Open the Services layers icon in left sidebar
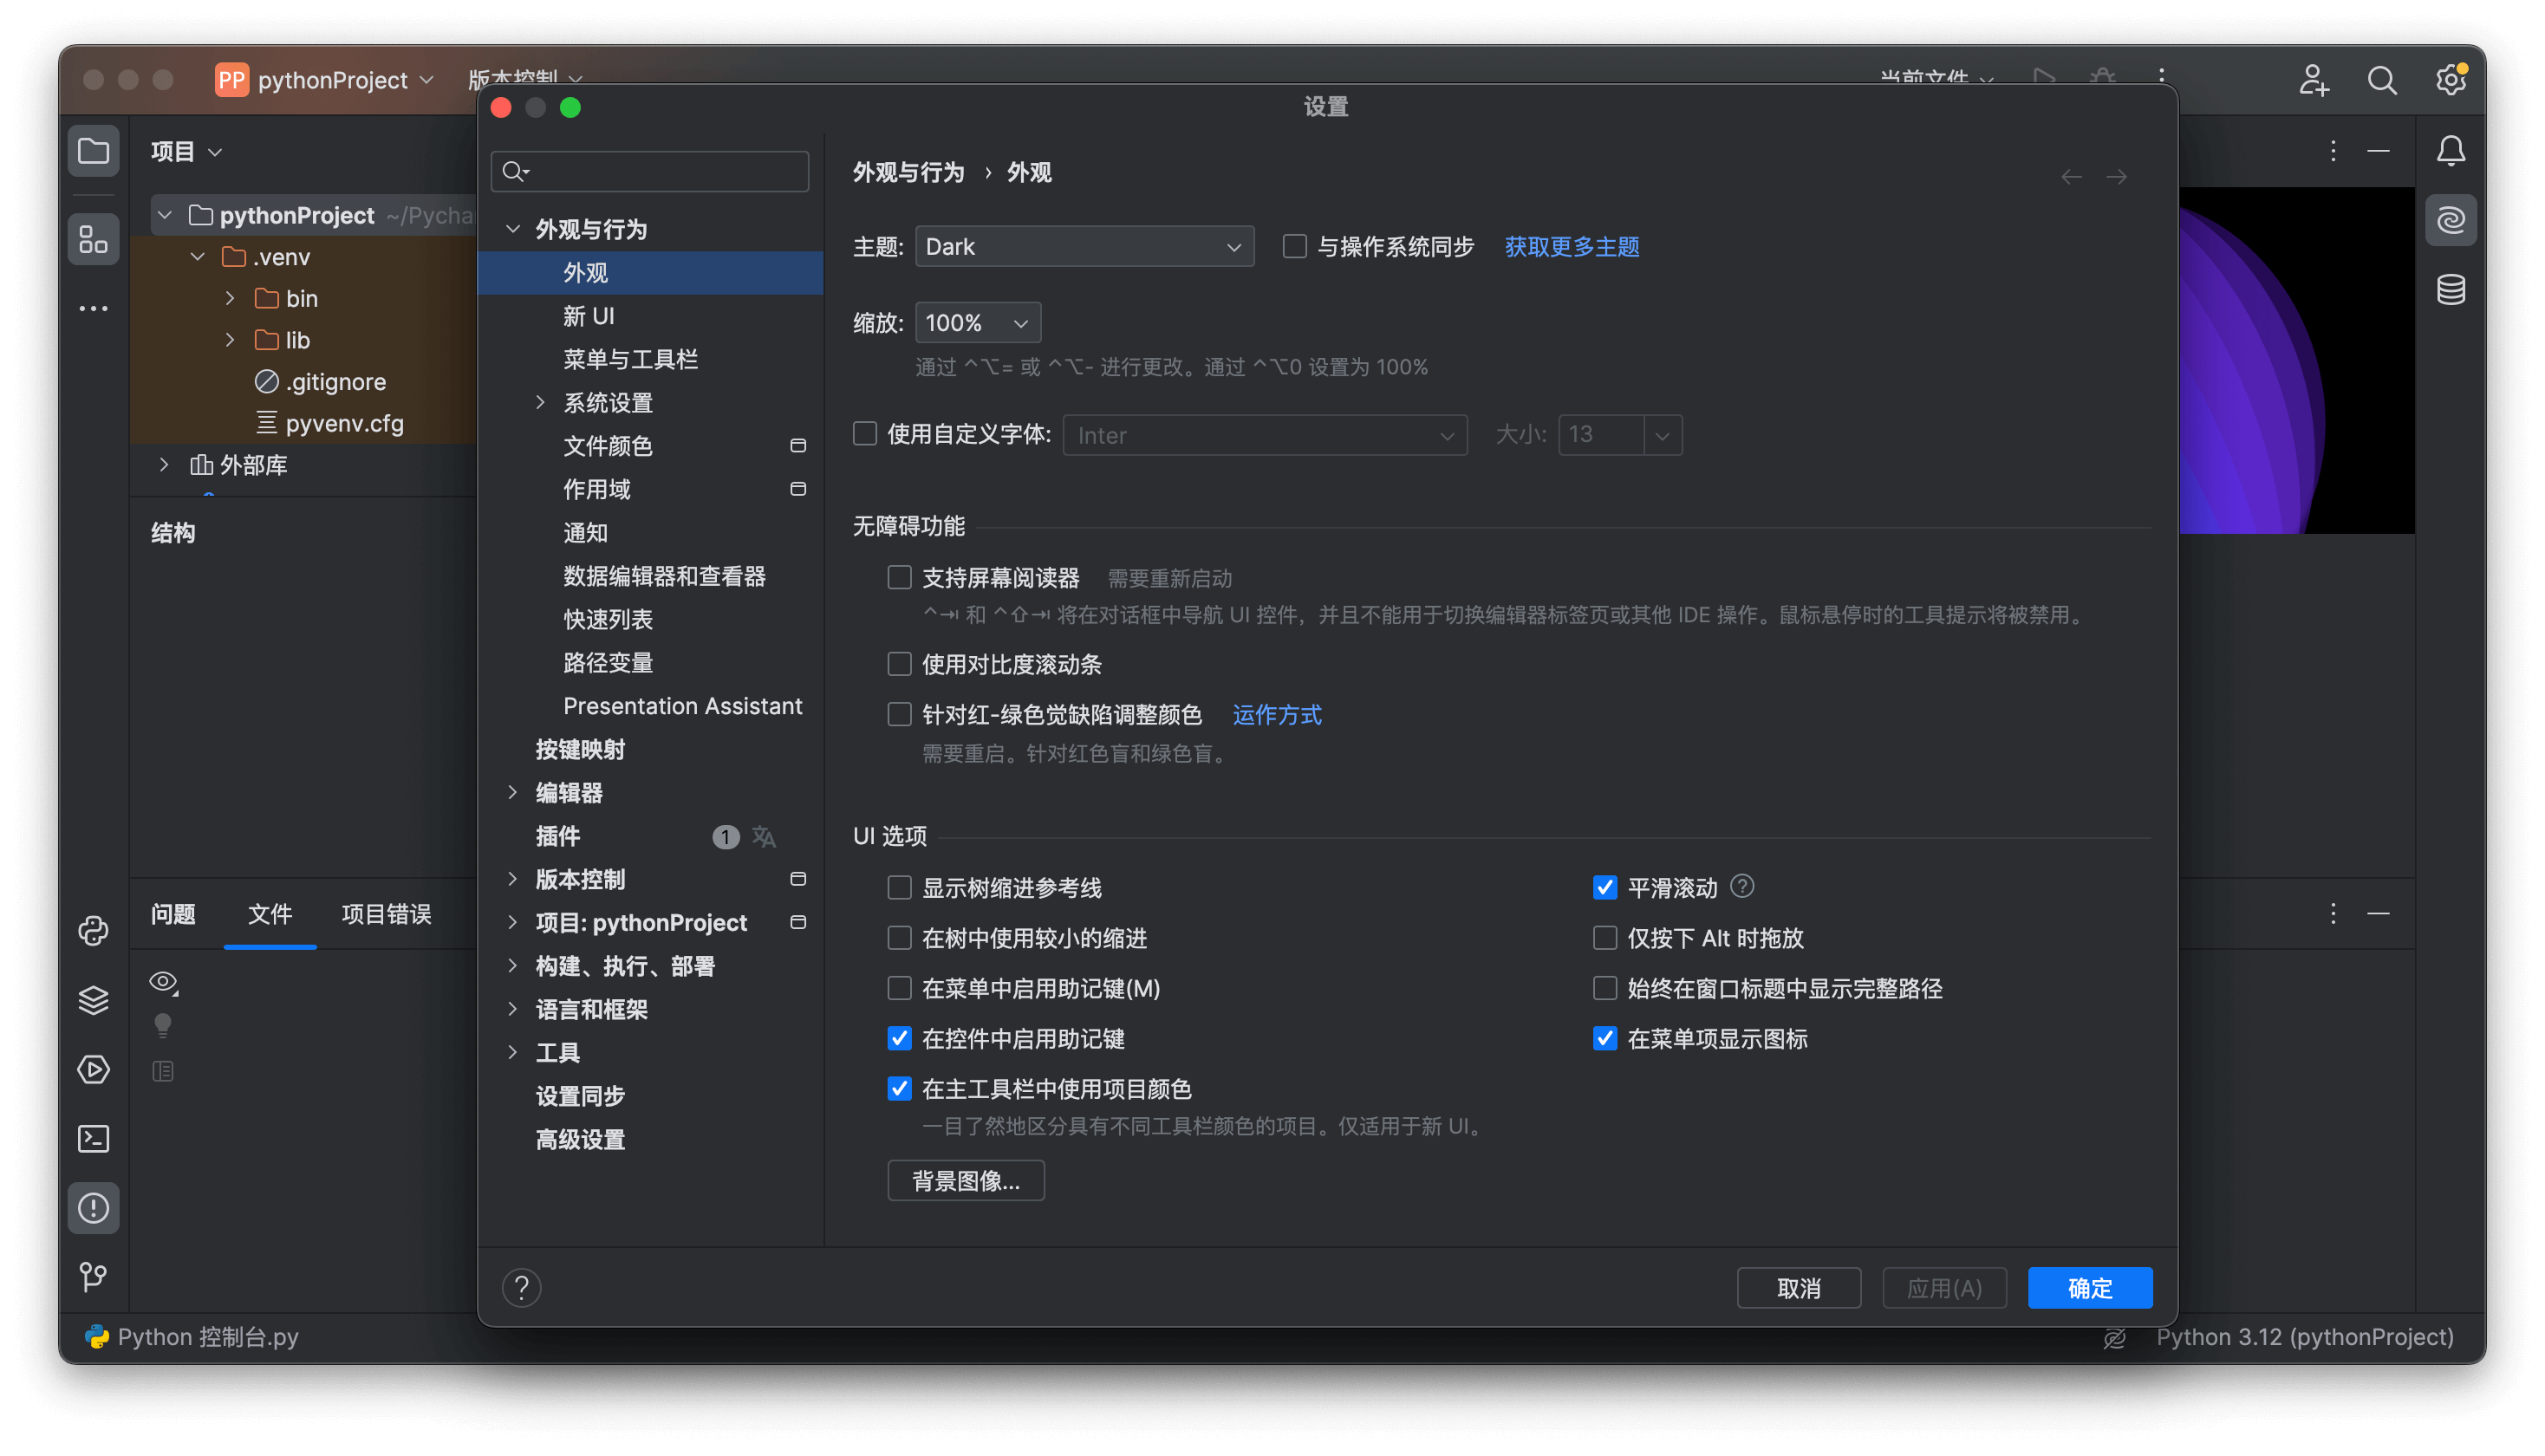Viewport: 2545px width, 1456px height. (x=93, y=1000)
